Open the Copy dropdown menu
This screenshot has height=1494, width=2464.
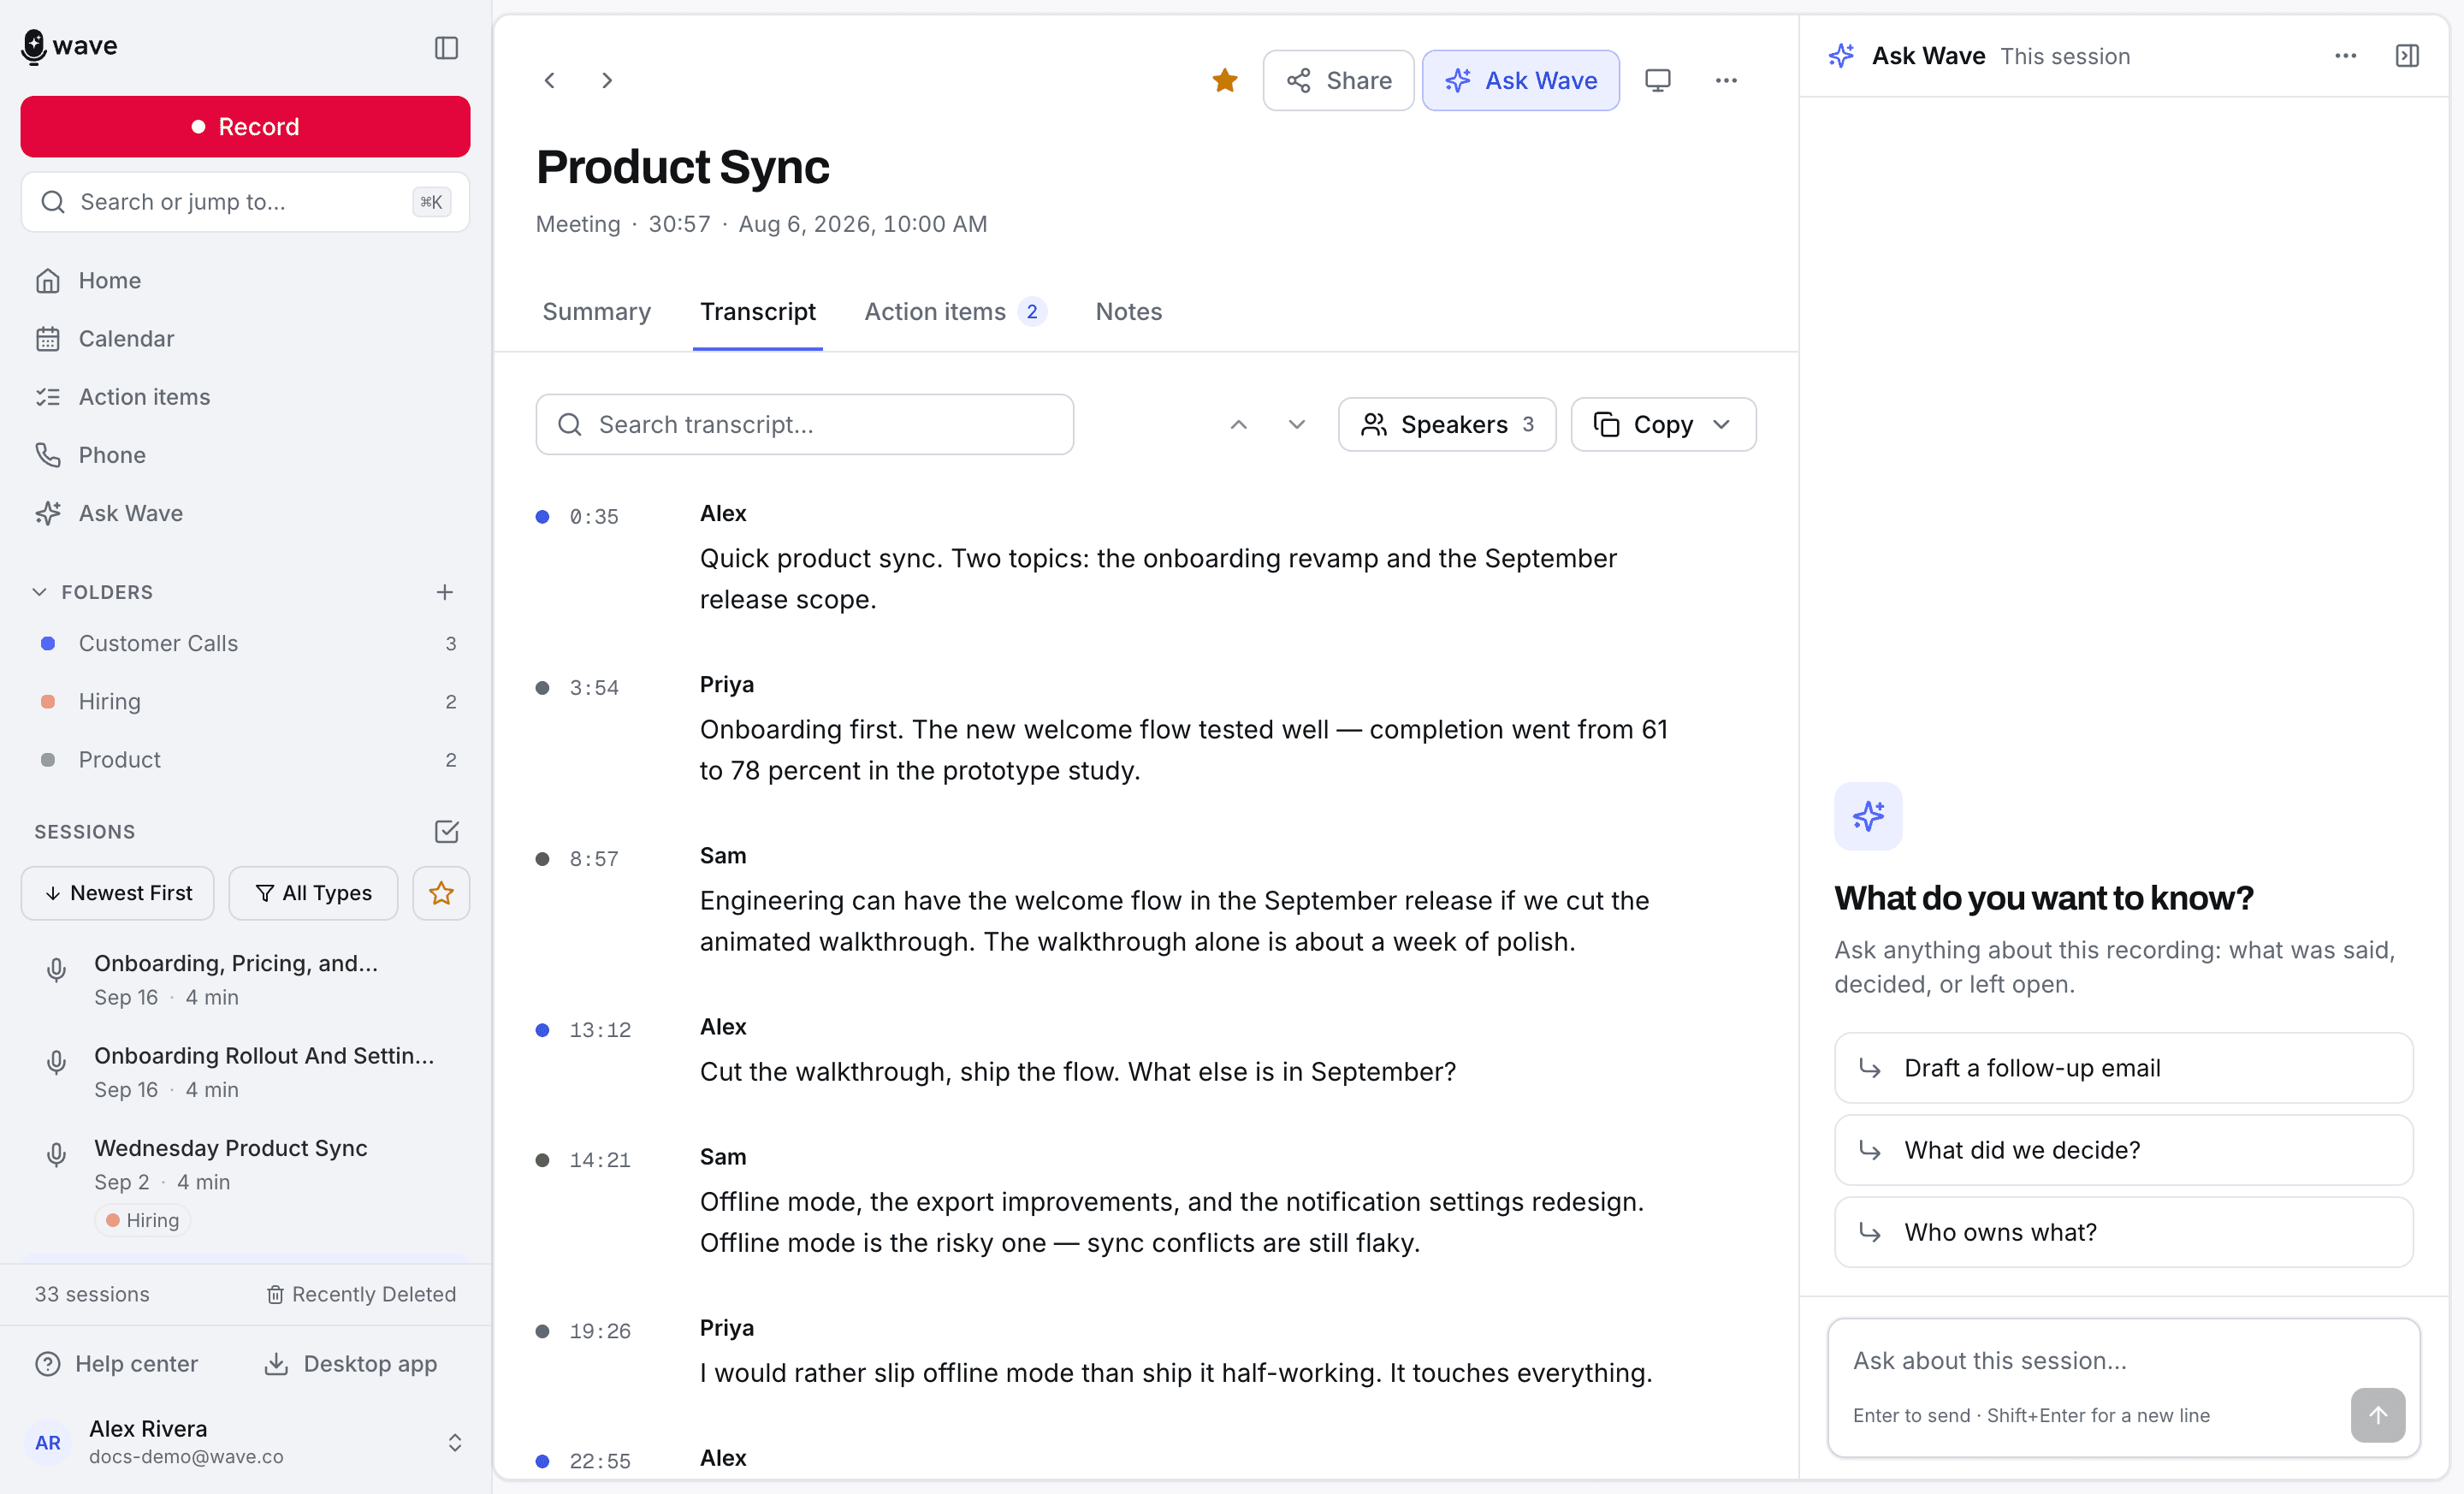click(1663, 425)
